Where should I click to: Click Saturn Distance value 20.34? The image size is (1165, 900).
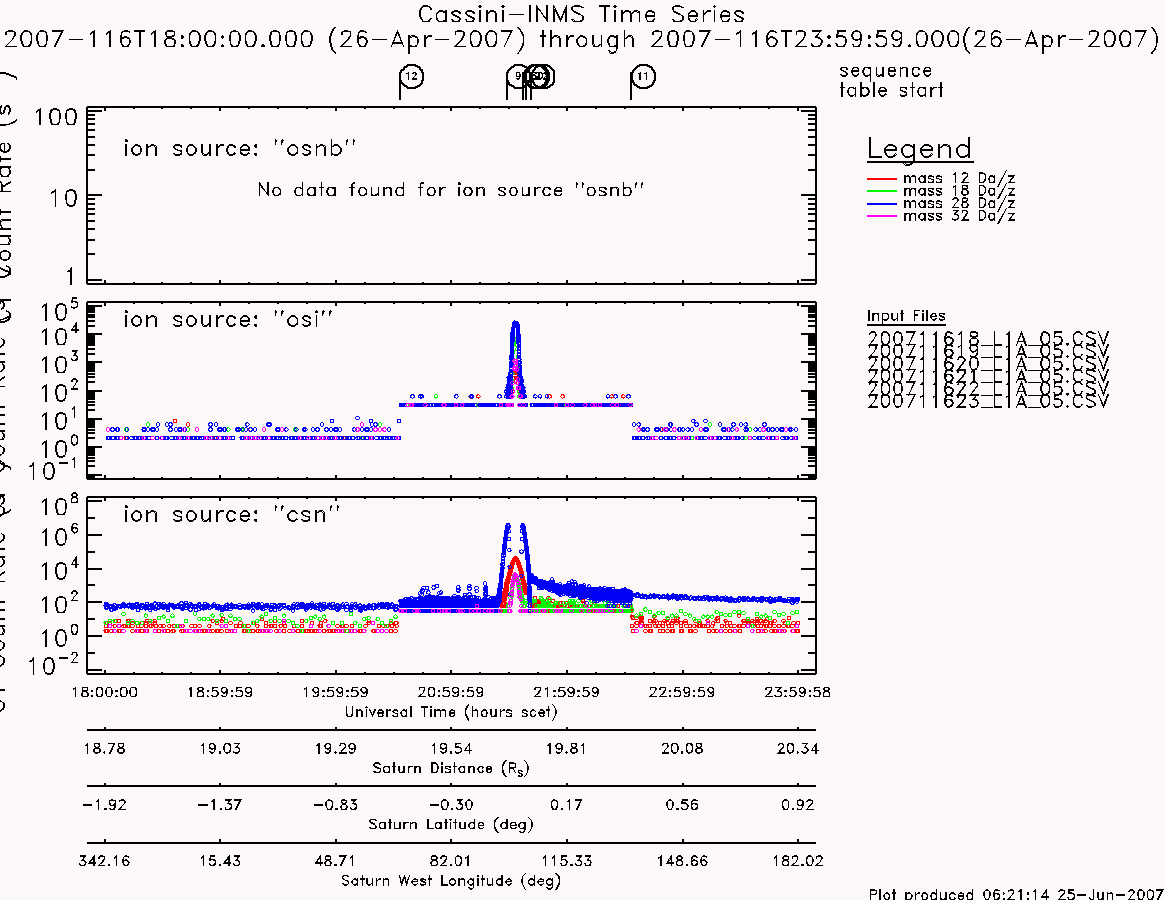(797, 748)
